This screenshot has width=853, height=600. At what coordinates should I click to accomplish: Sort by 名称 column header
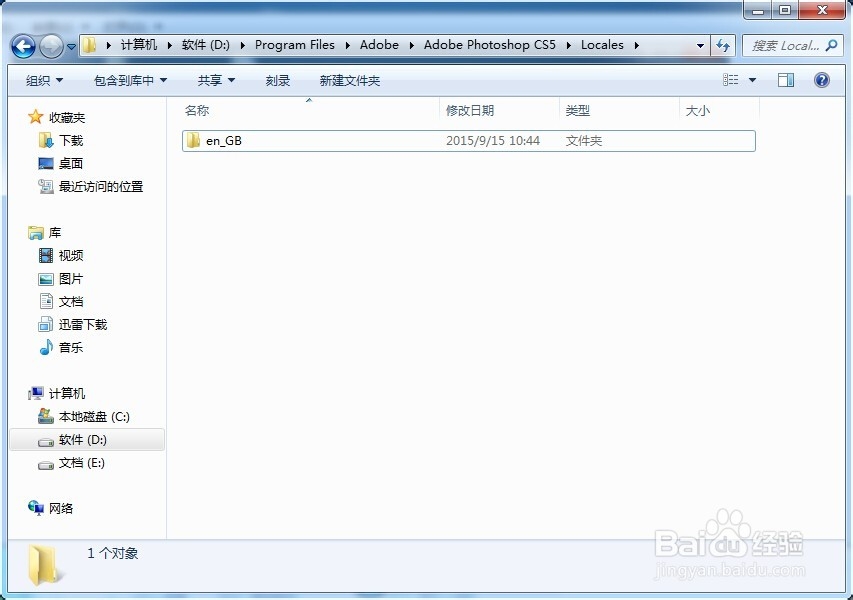[196, 110]
